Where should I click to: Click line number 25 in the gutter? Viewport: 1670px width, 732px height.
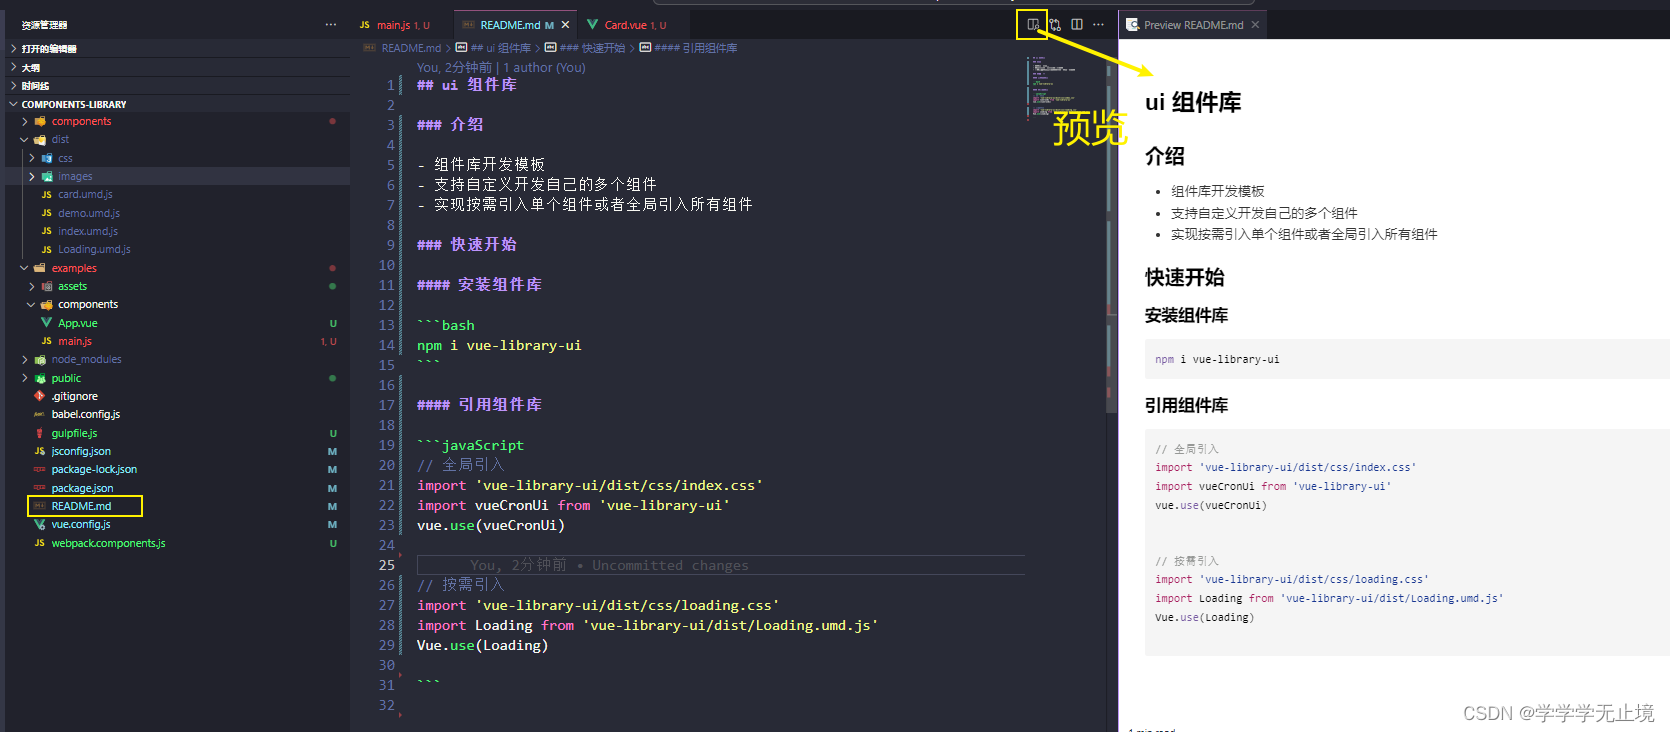click(386, 565)
